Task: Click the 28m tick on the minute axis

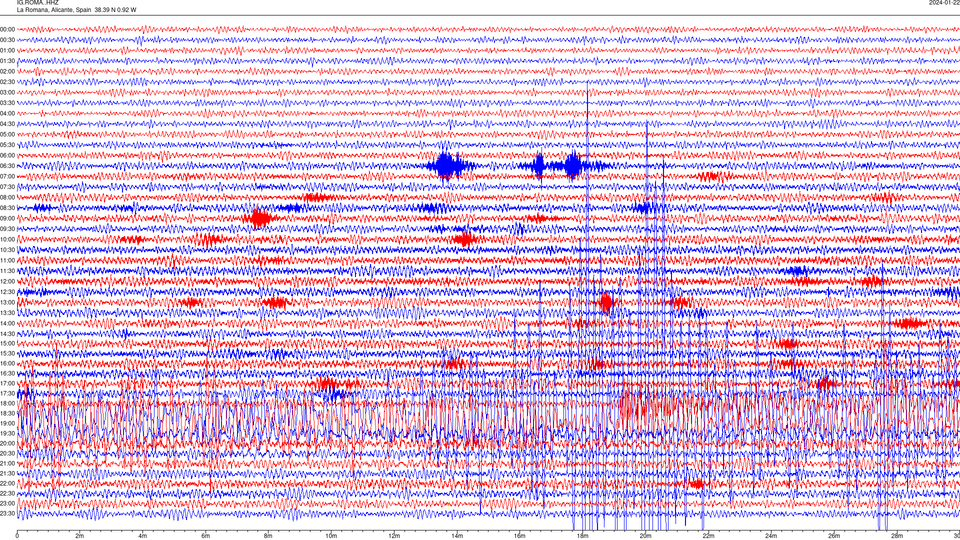Action: (x=897, y=536)
